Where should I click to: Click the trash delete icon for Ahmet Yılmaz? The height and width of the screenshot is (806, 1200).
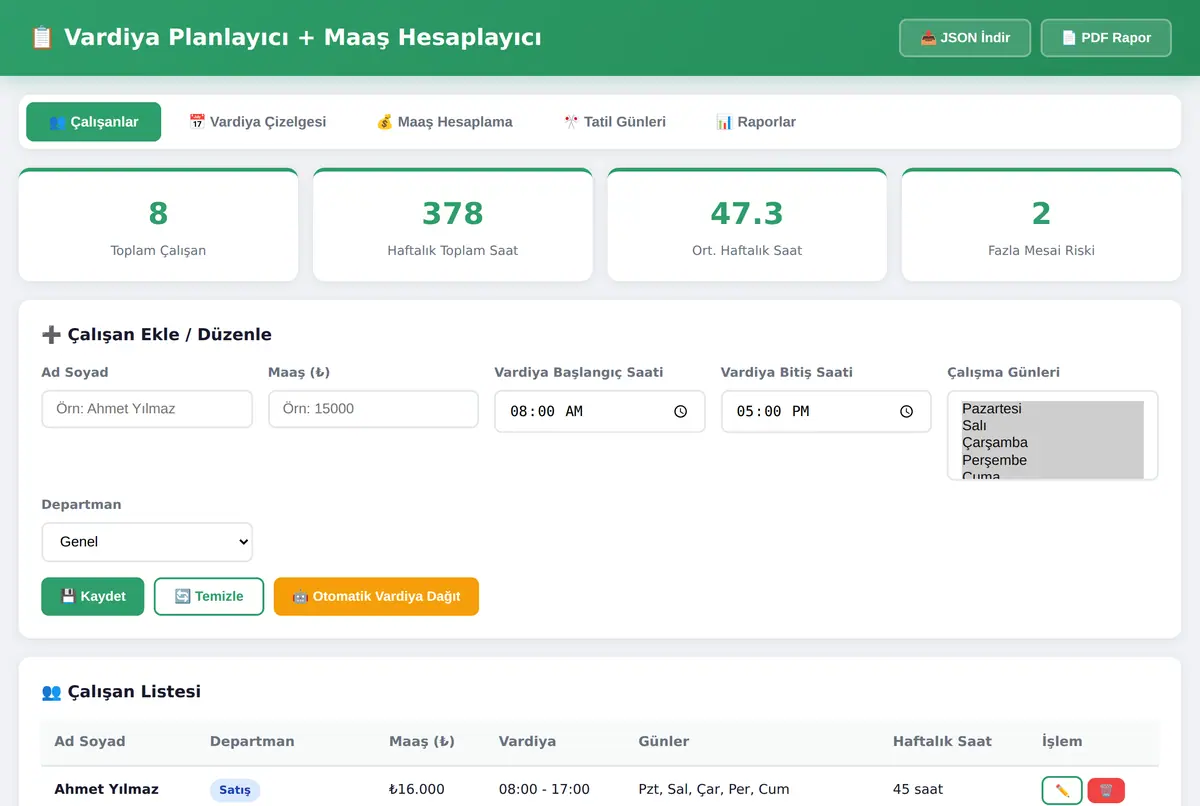1106,790
